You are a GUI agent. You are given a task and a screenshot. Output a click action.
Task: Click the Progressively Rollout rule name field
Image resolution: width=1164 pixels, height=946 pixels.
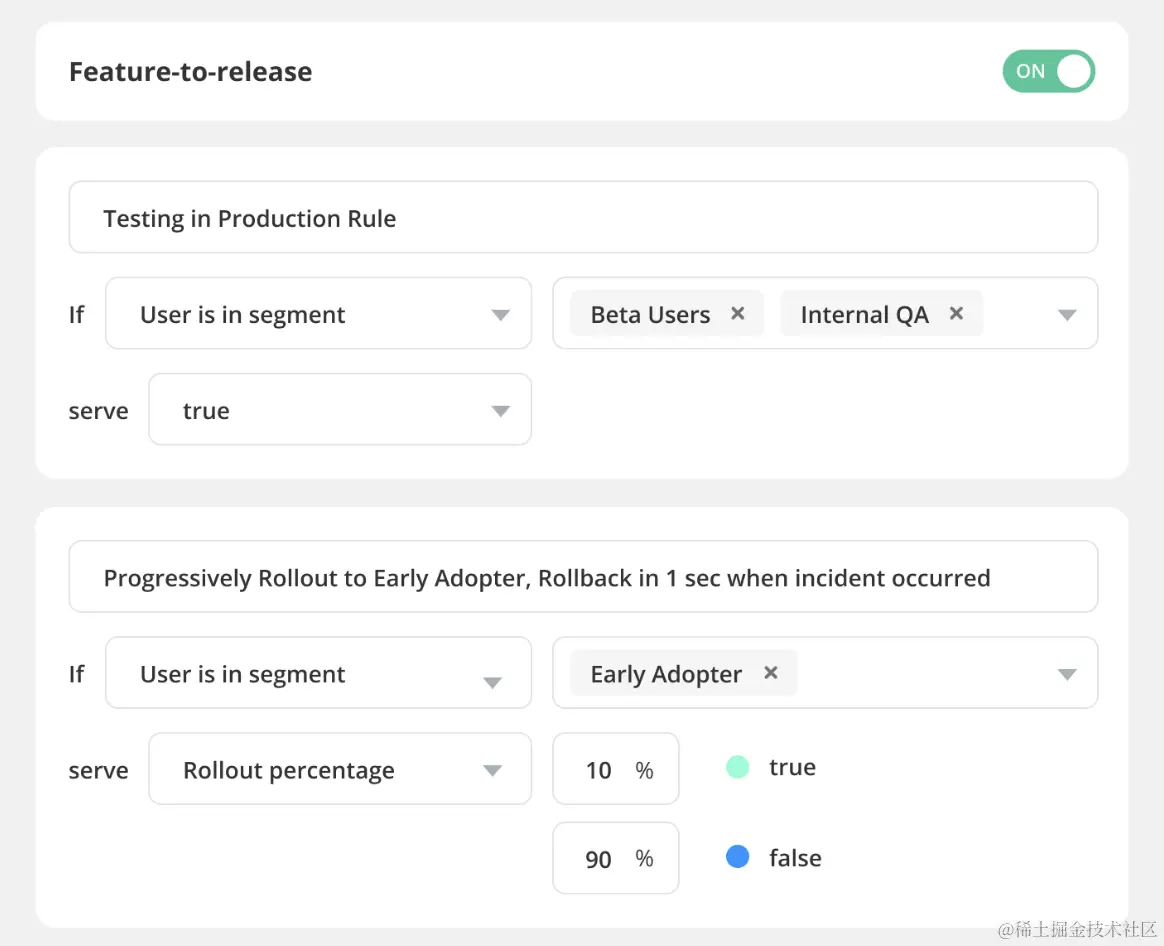click(x=583, y=577)
